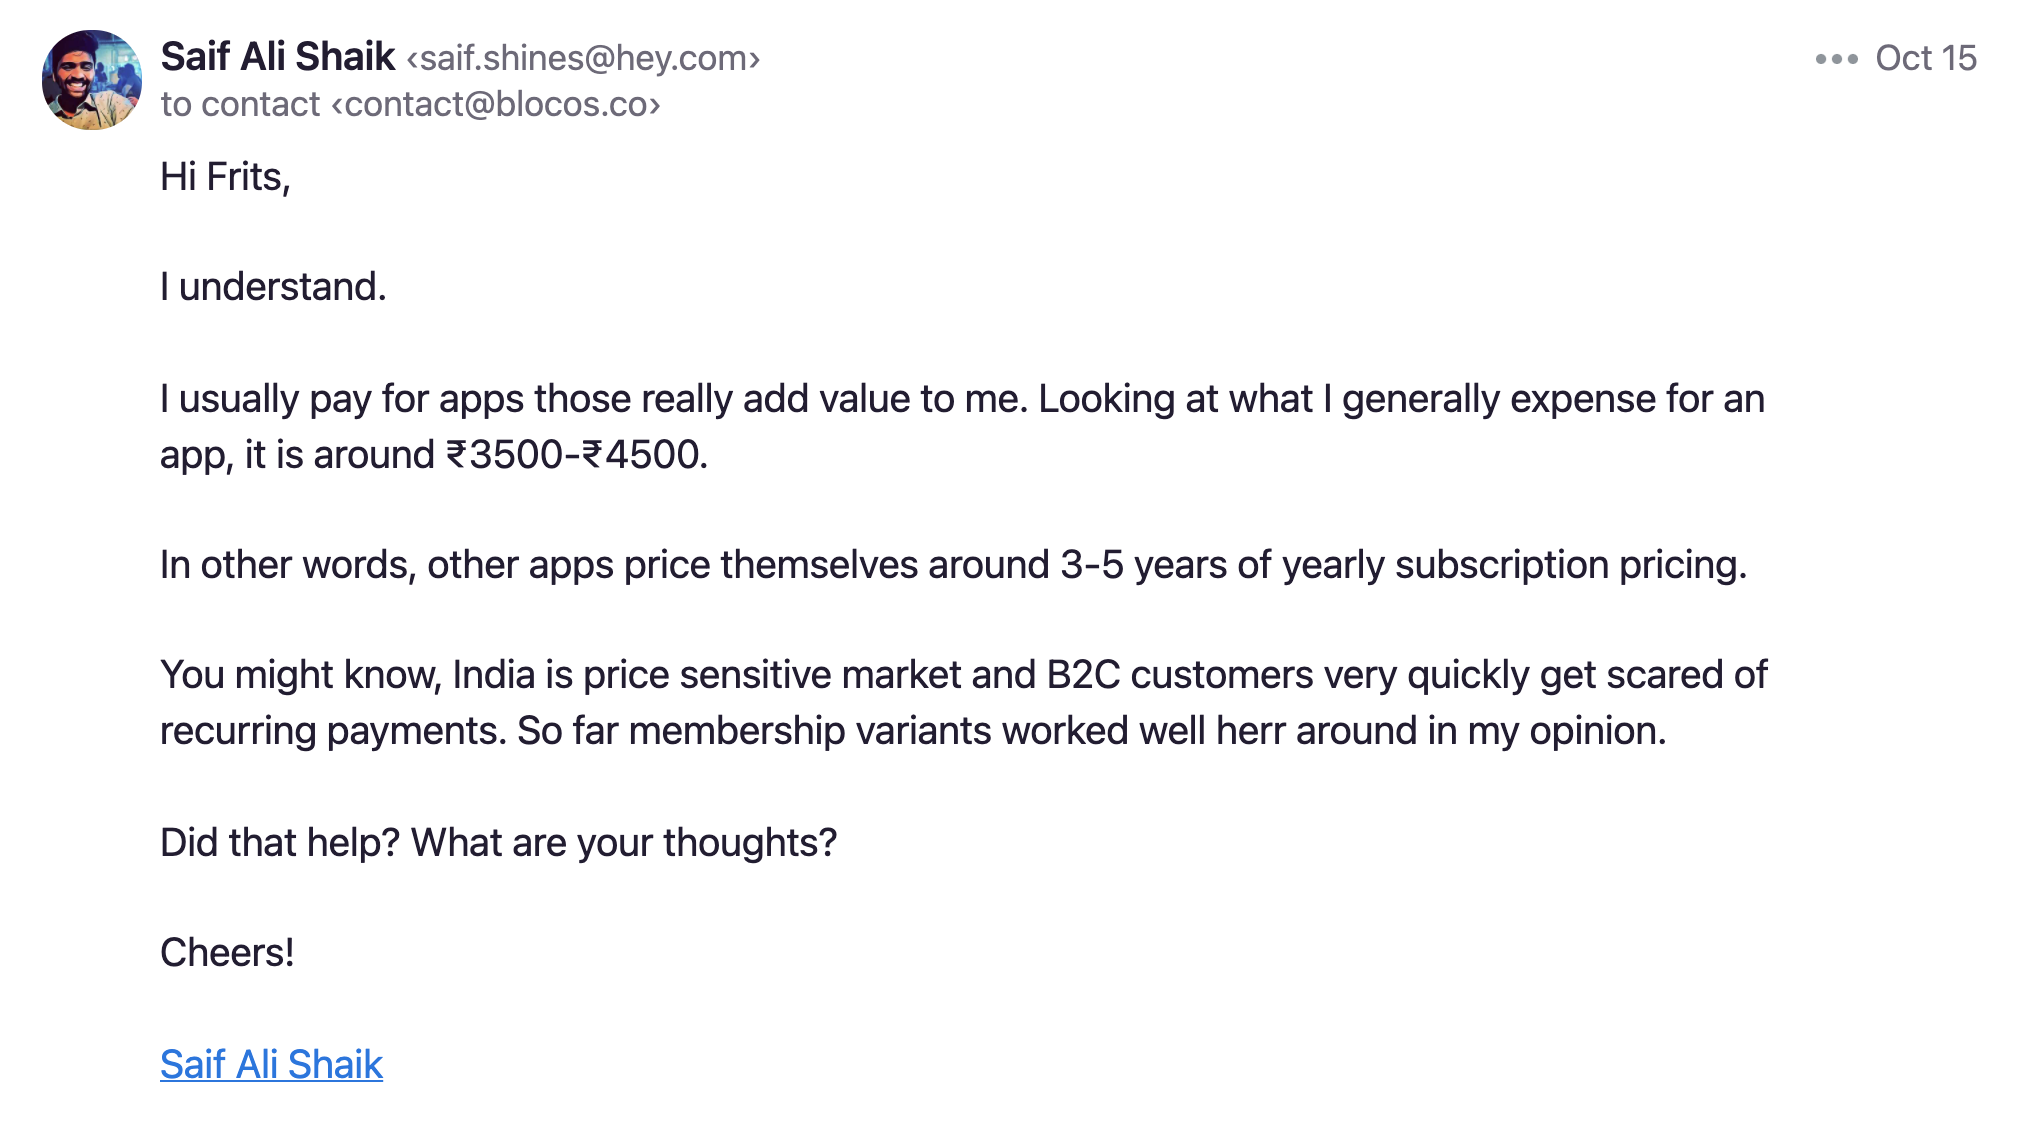
Task: Click the 'In other words' paragraph
Action: pyautogui.click(x=953, y=565)
